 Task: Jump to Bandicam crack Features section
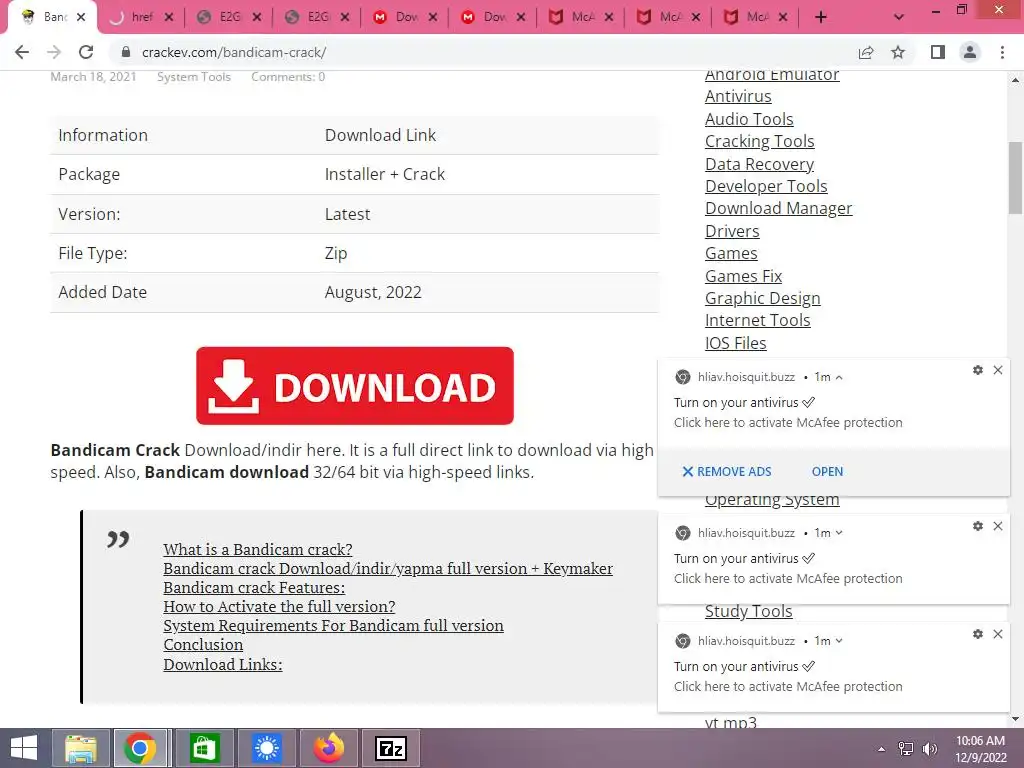click(254, 588)
